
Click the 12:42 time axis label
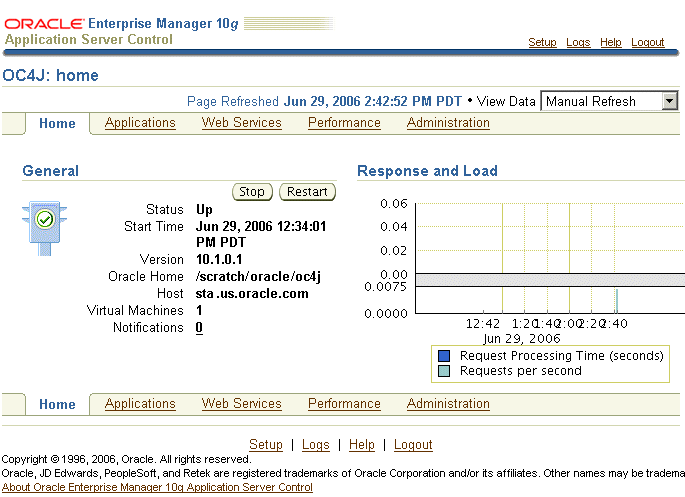483,324
